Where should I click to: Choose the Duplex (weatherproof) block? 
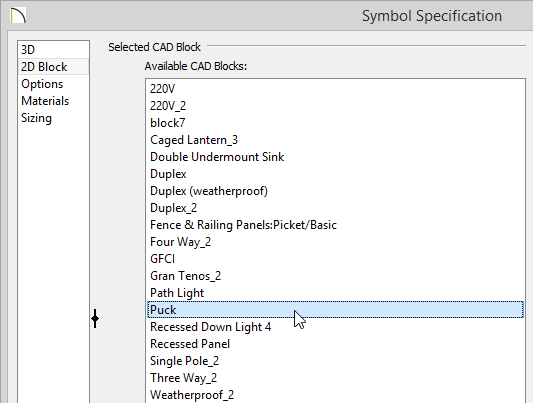335,191
